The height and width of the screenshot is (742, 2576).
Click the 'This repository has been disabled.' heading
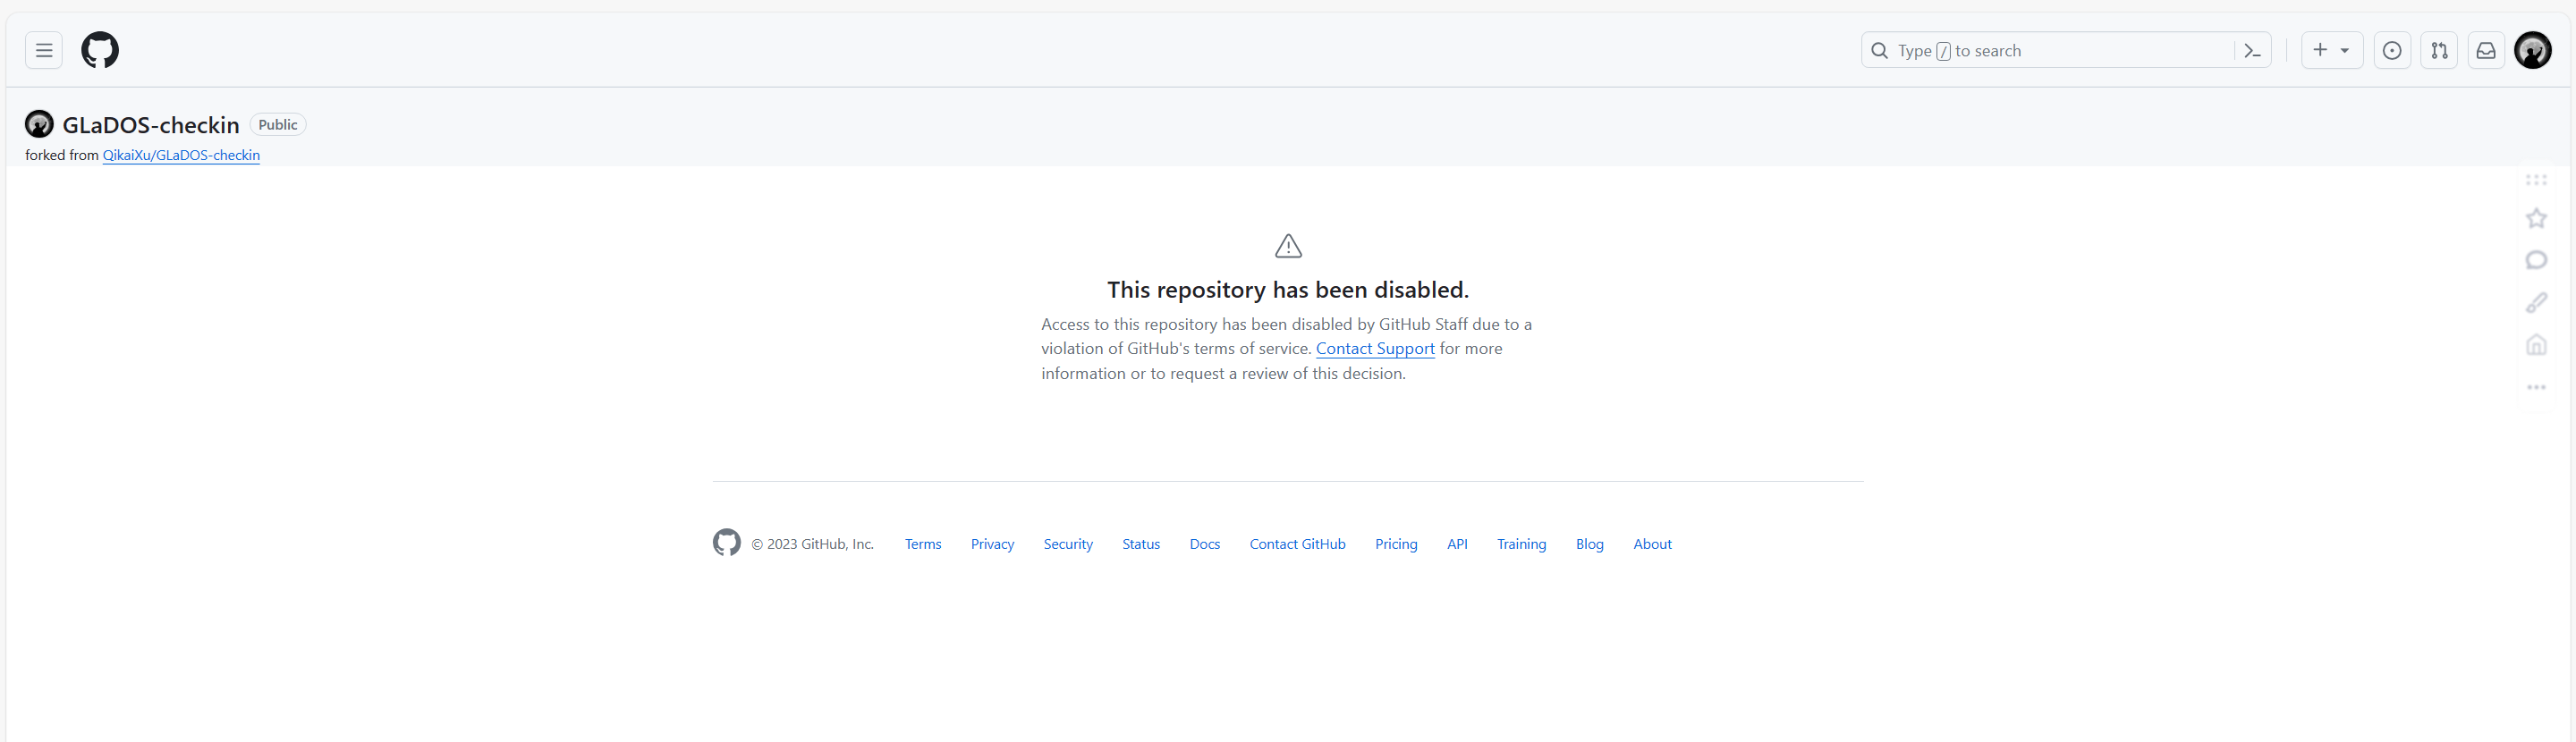pos(1288,290)
